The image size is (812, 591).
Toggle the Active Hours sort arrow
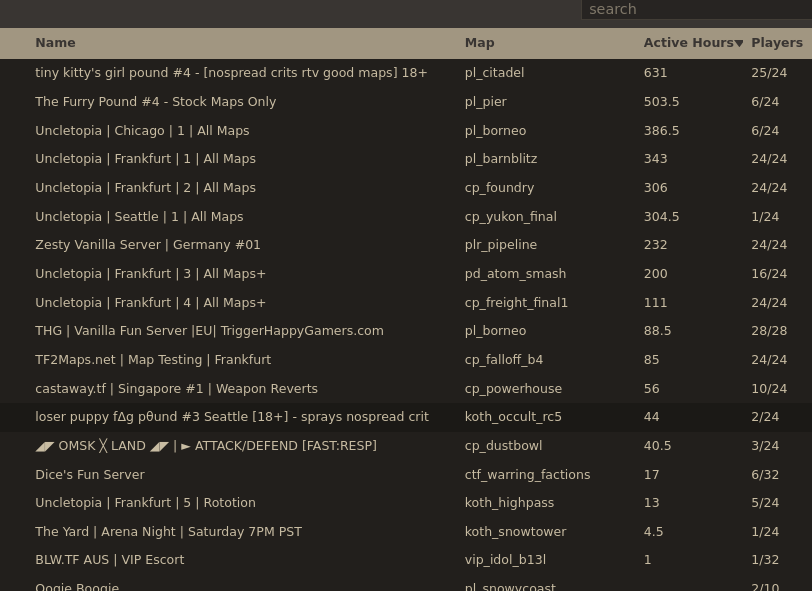[x=739, y=44]
